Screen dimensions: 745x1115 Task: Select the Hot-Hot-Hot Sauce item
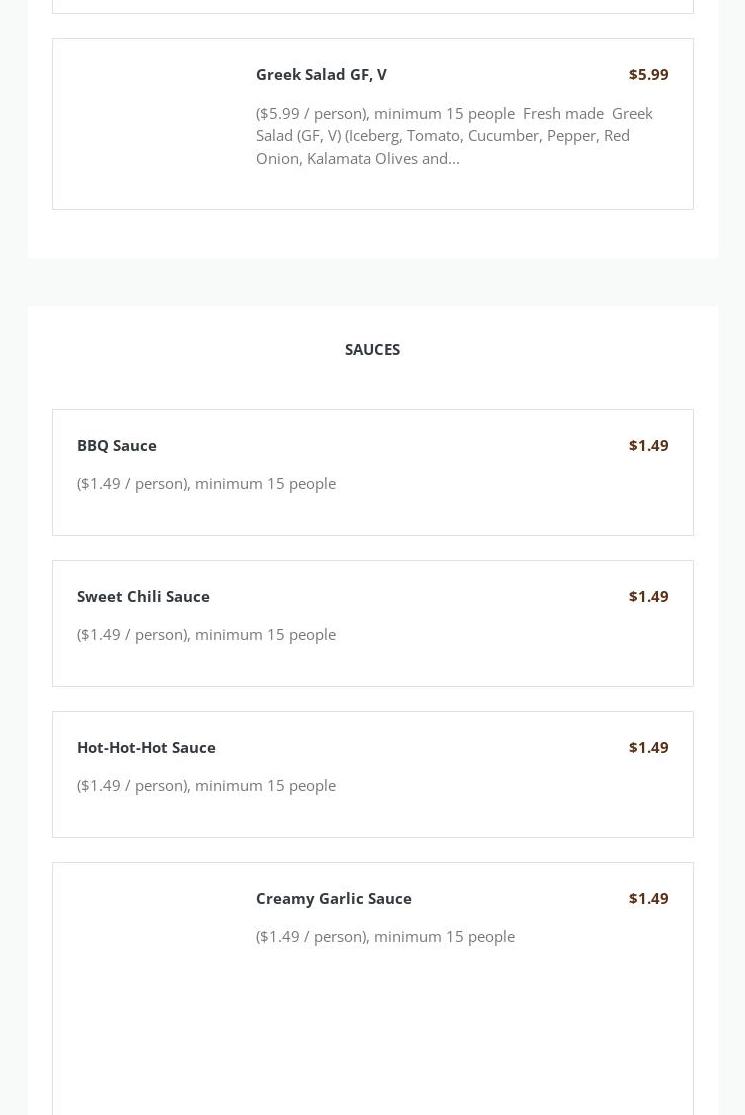point(146,747)
